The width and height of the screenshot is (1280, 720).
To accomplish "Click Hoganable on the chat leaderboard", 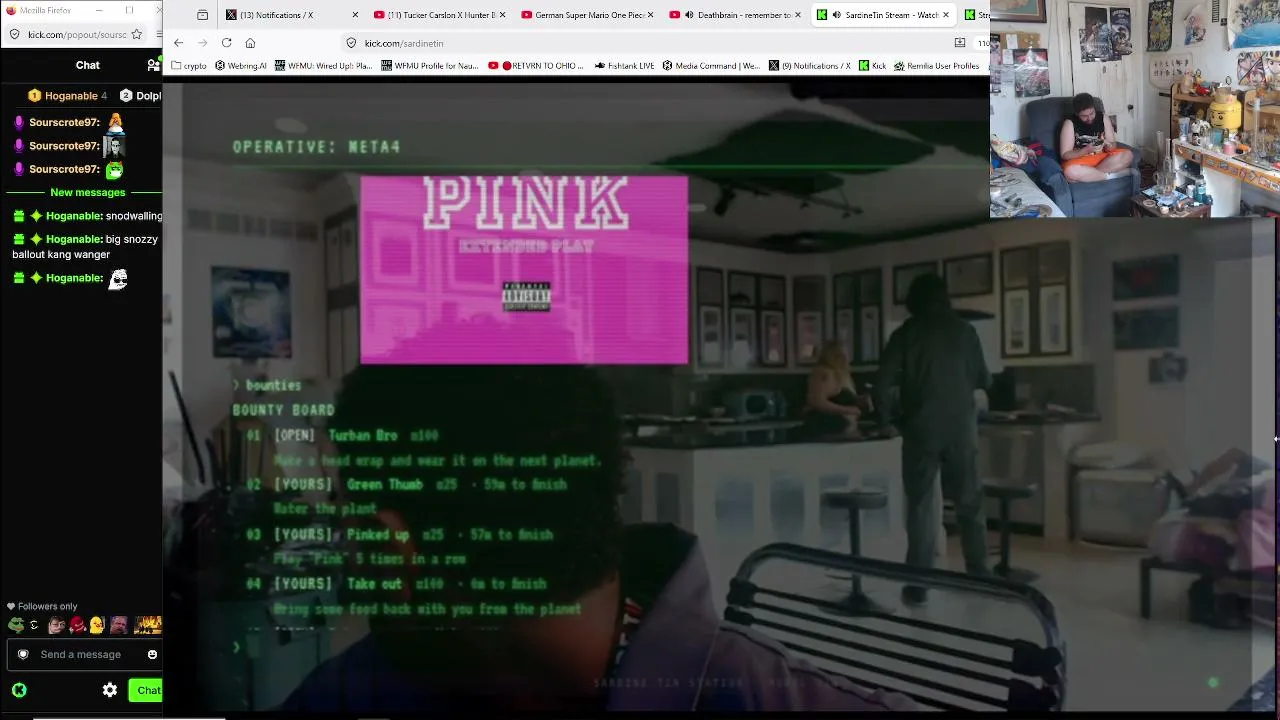I will pos(71,96).
